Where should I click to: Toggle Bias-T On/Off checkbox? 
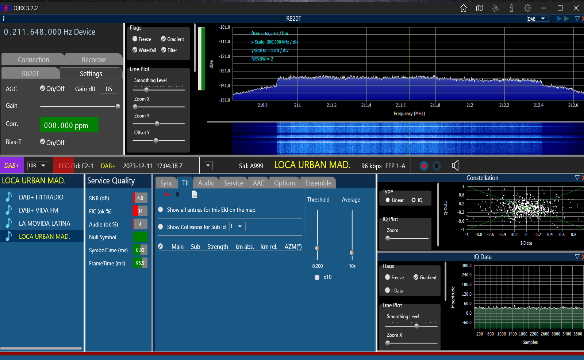42,142
